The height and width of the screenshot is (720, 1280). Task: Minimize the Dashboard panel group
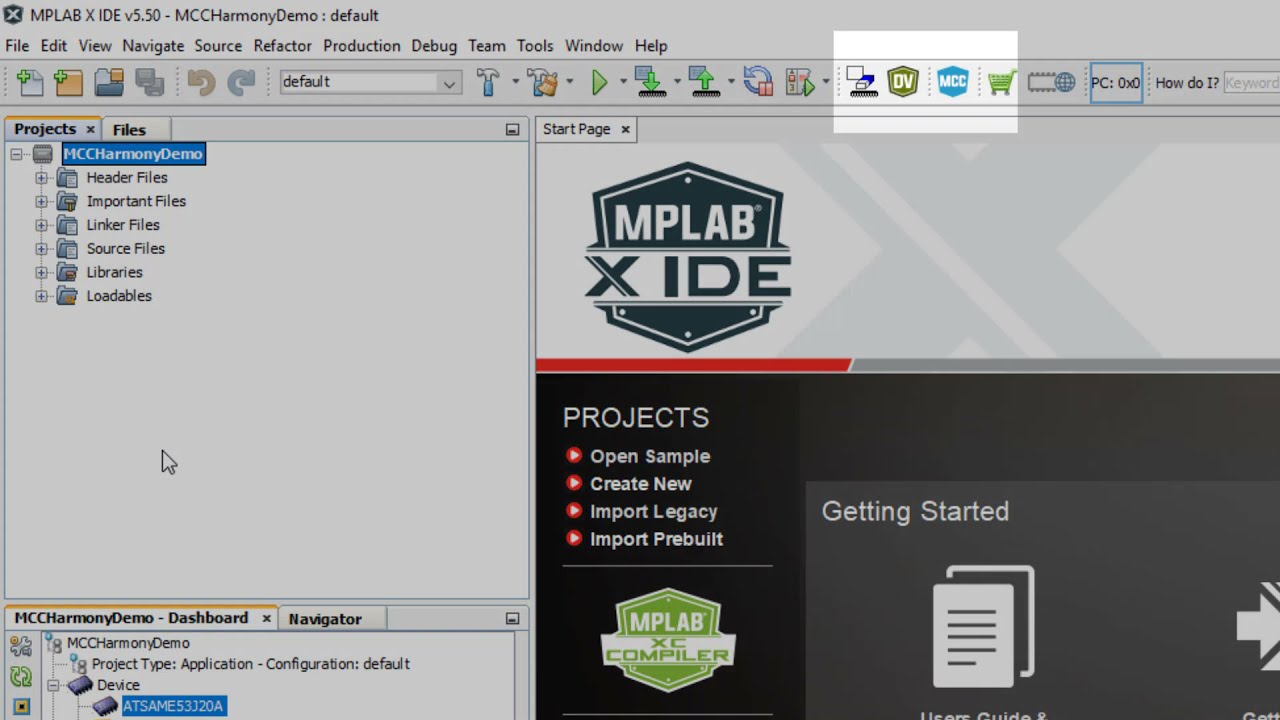512,619
